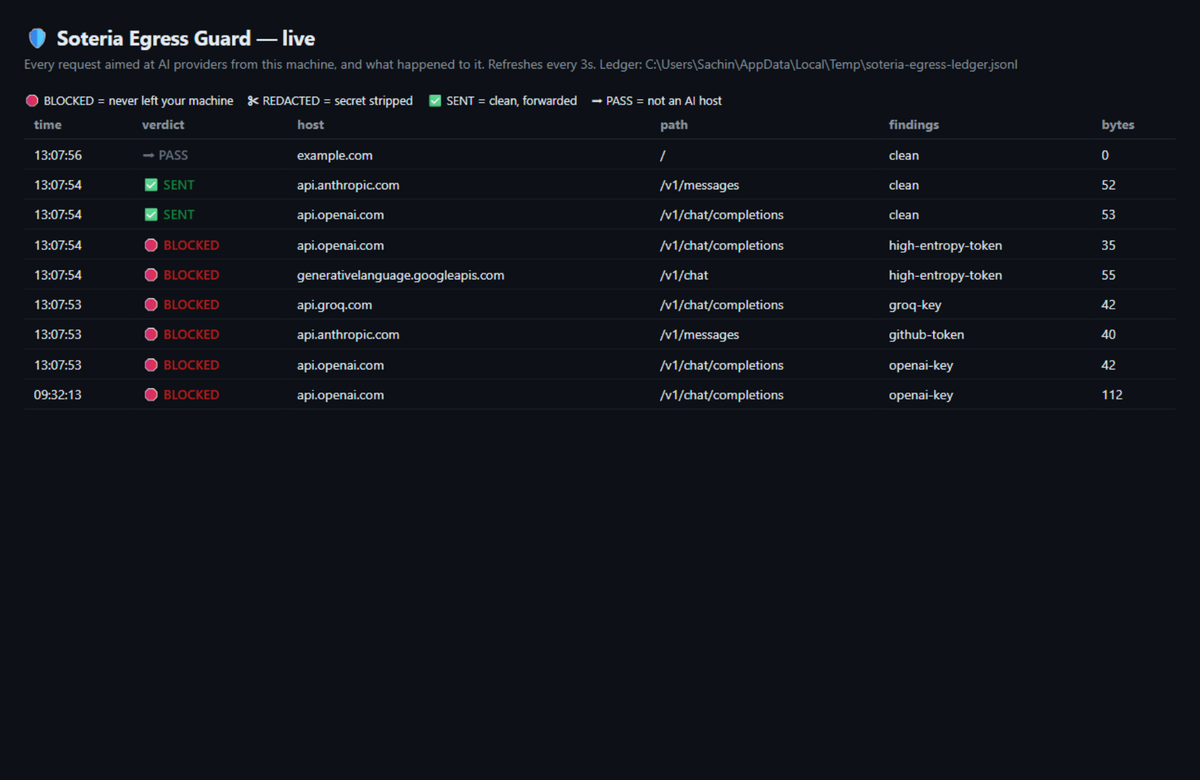Select the 'path' column header
Screen dimensions: 1200x780
(674, 125)
